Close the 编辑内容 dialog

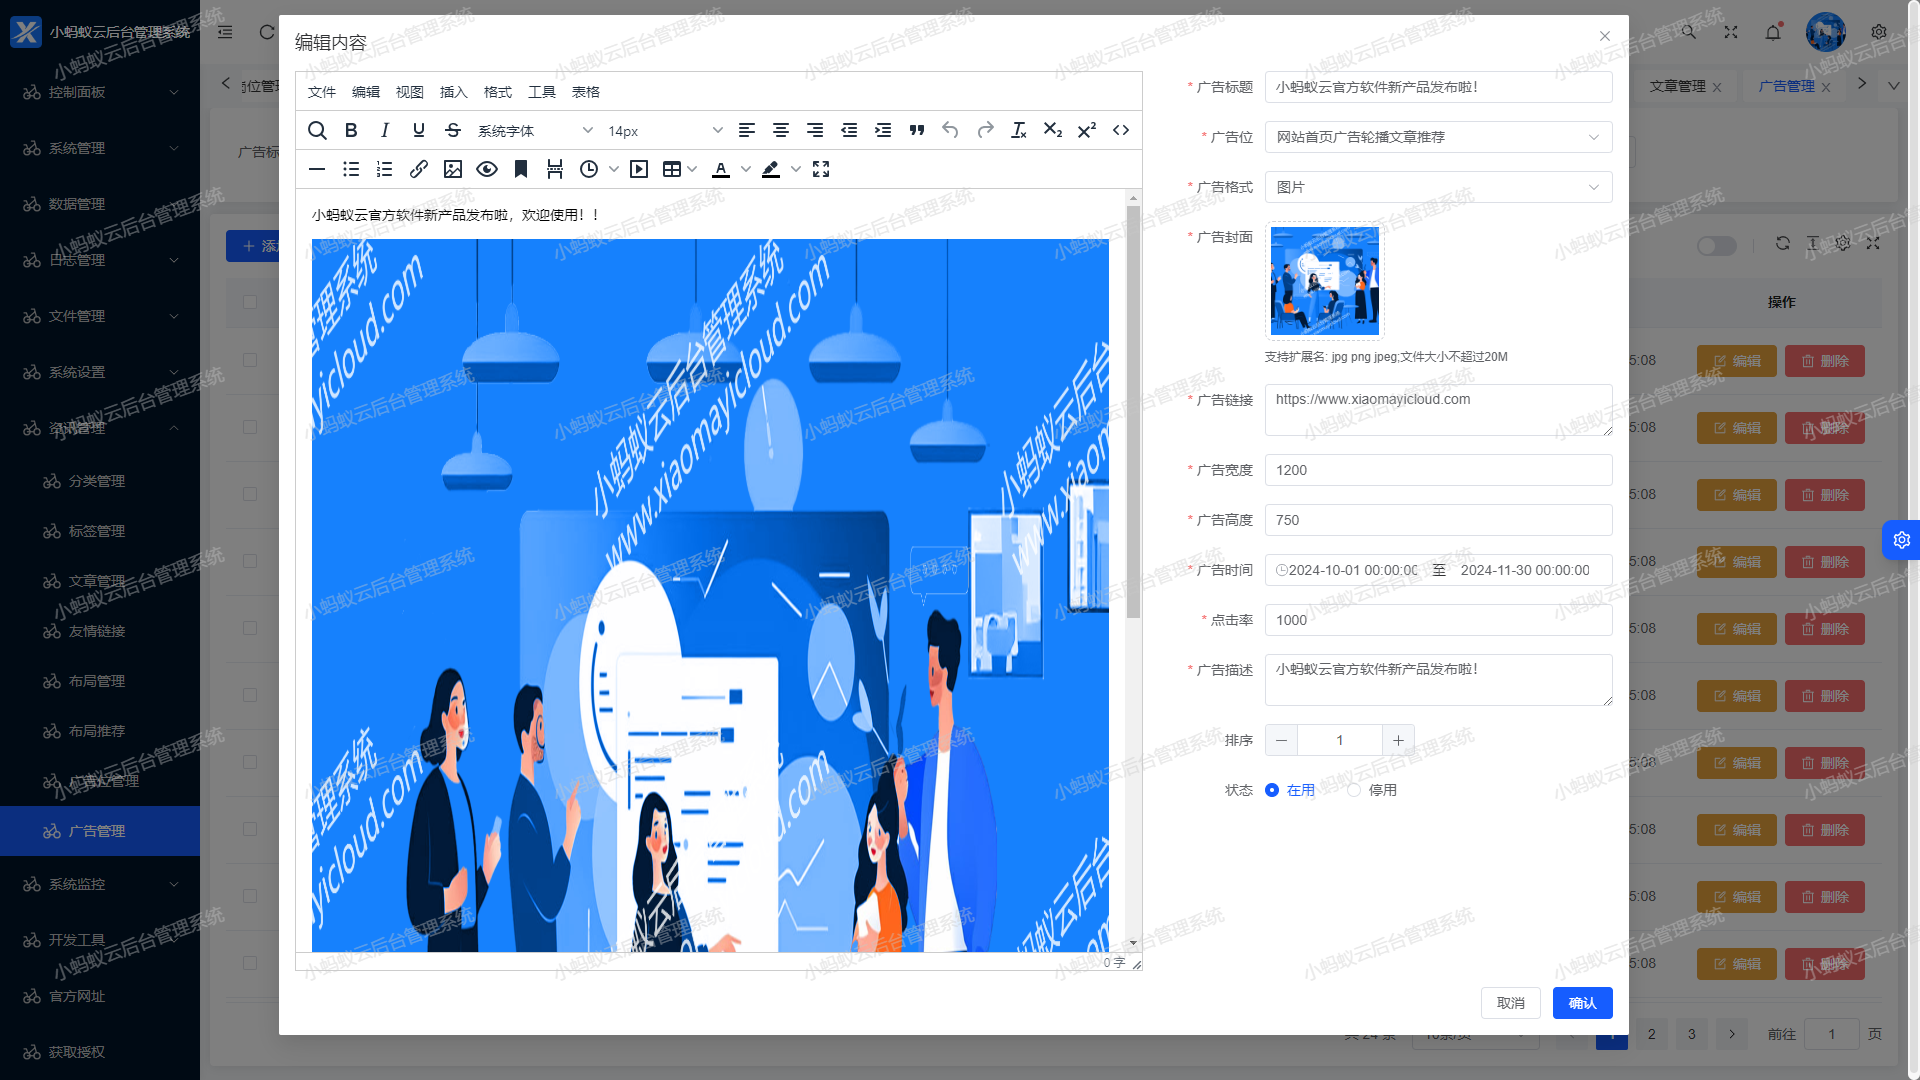[1605, 36]
